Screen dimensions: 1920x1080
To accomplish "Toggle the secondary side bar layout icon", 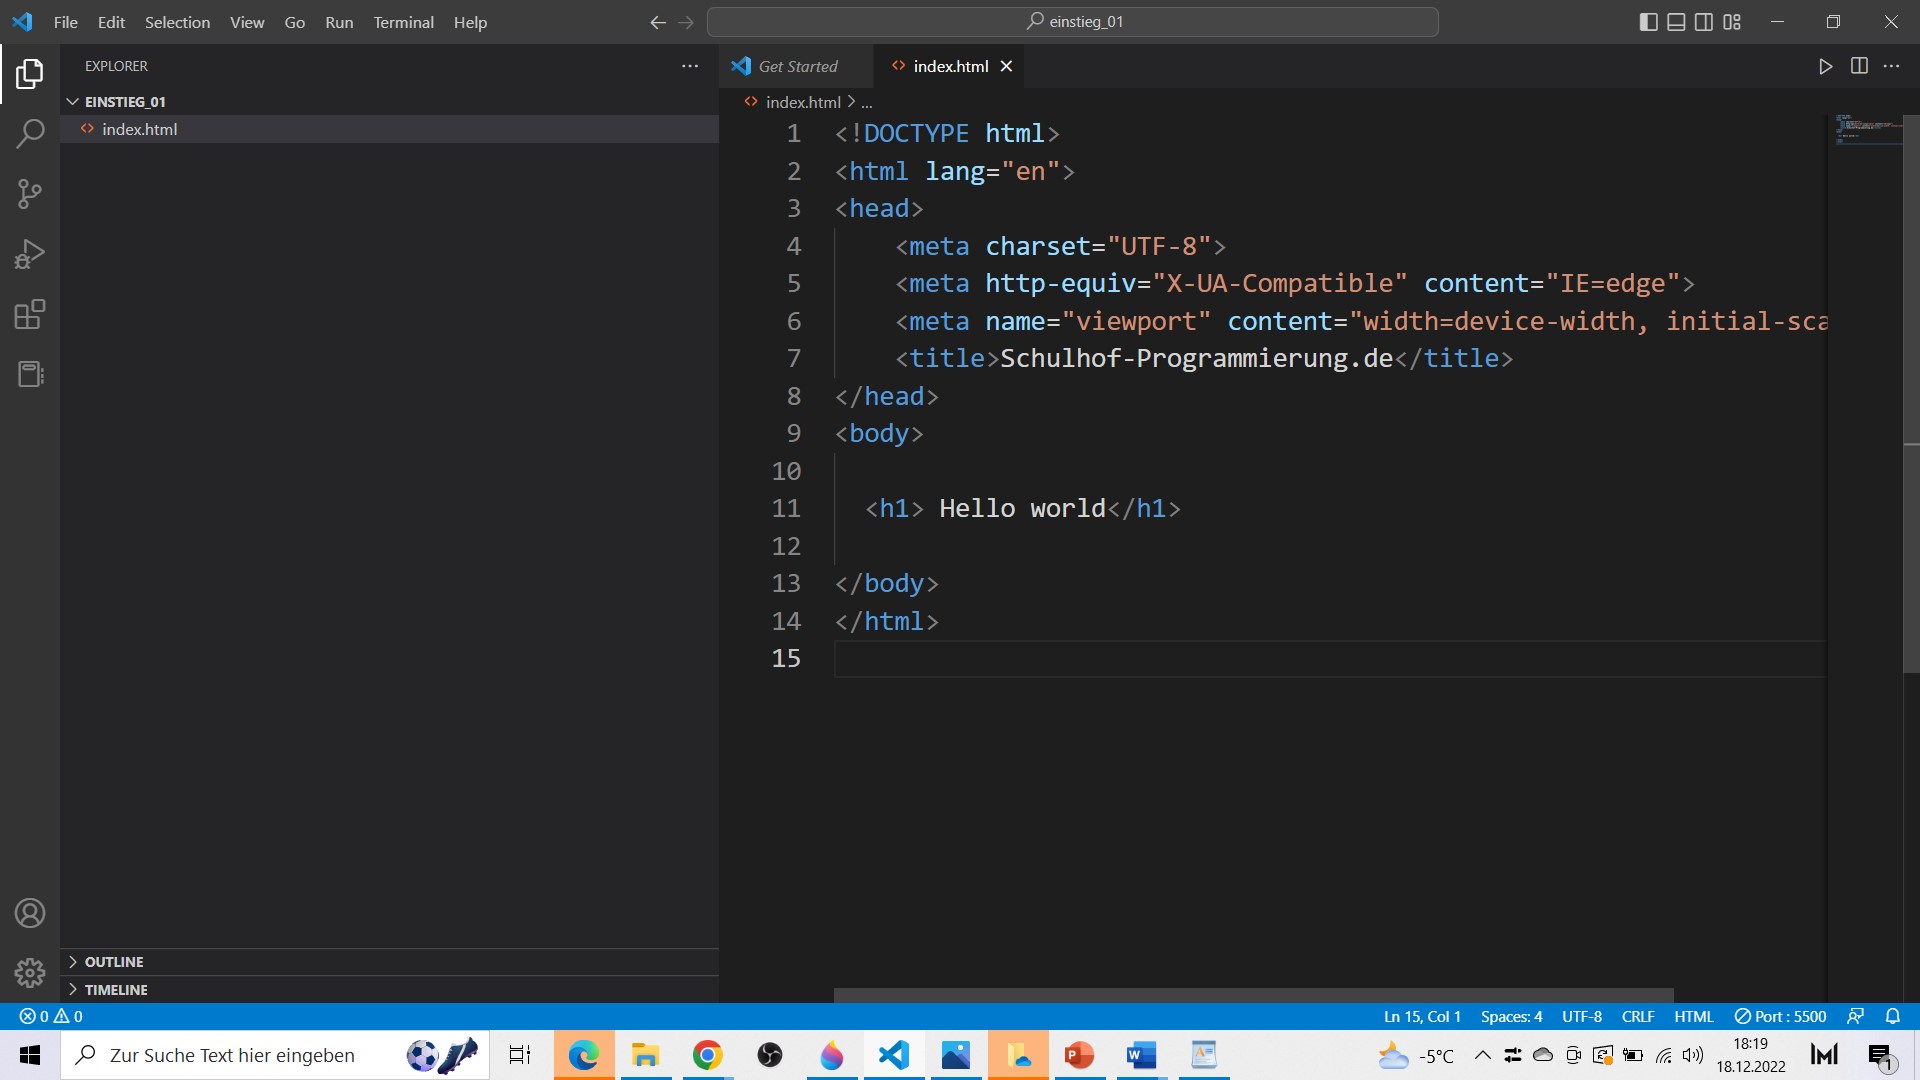I will (x=1704, y=22).
